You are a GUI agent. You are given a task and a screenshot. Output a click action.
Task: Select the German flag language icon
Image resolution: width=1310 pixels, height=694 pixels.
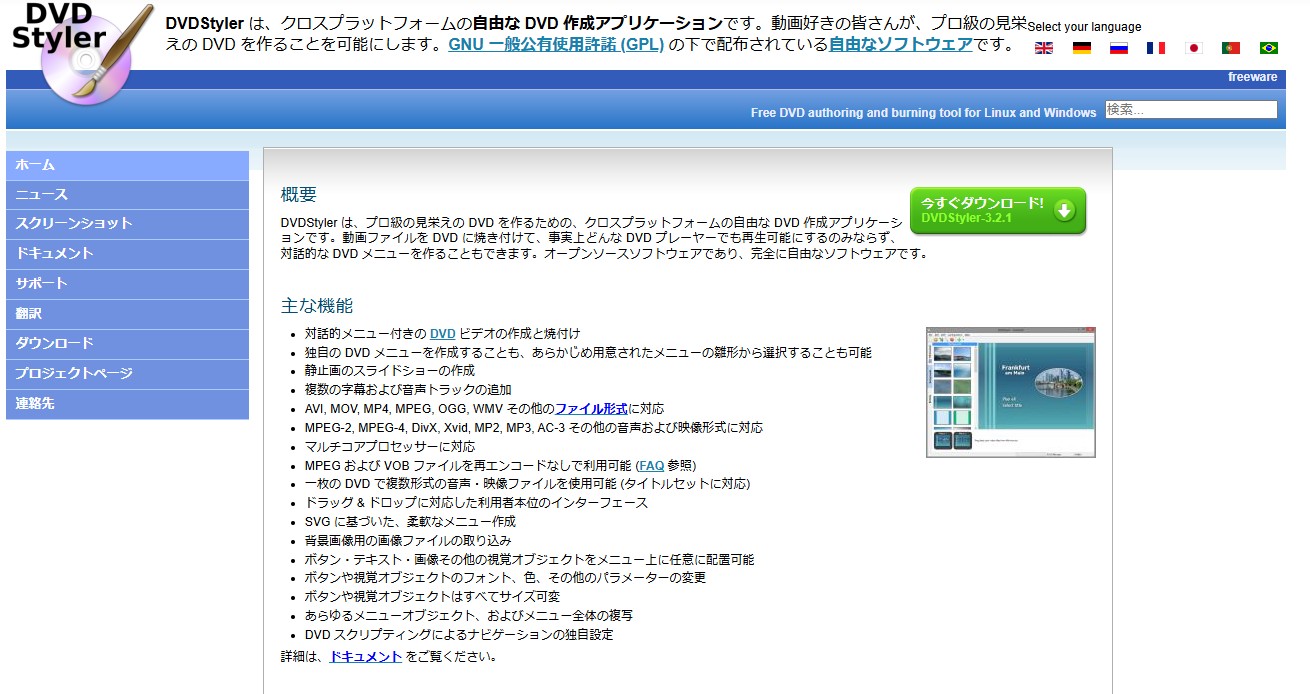coord(1082,48)
